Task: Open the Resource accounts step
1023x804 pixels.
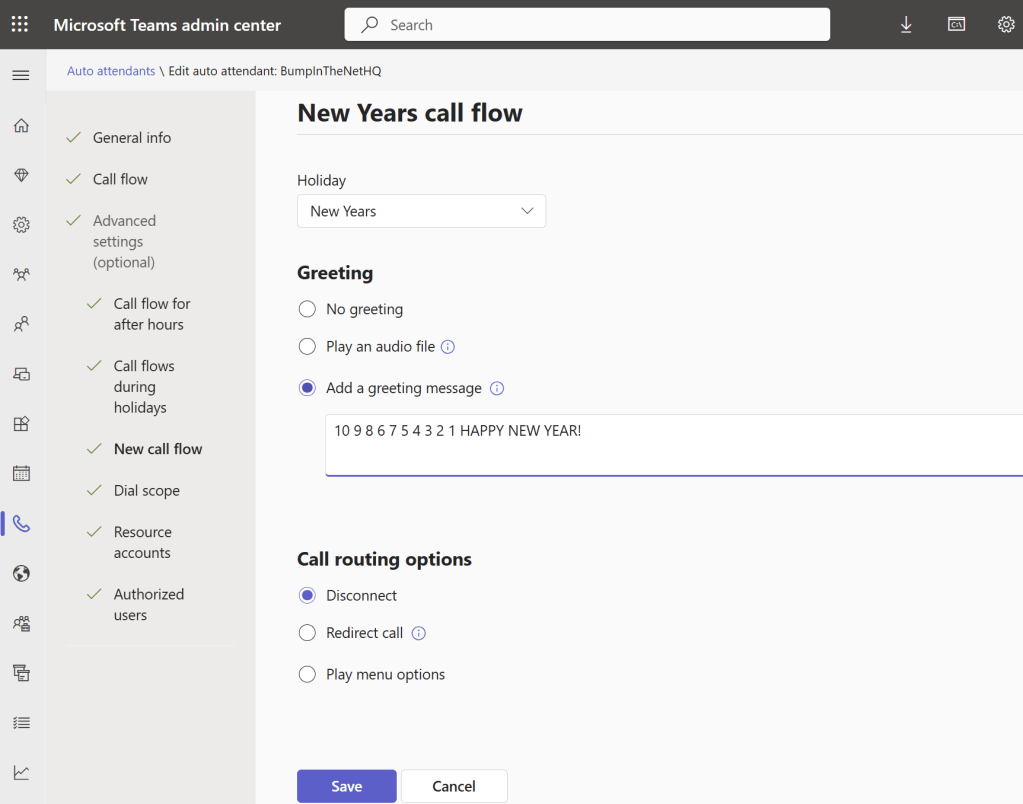Action: (x=142, y=542)
